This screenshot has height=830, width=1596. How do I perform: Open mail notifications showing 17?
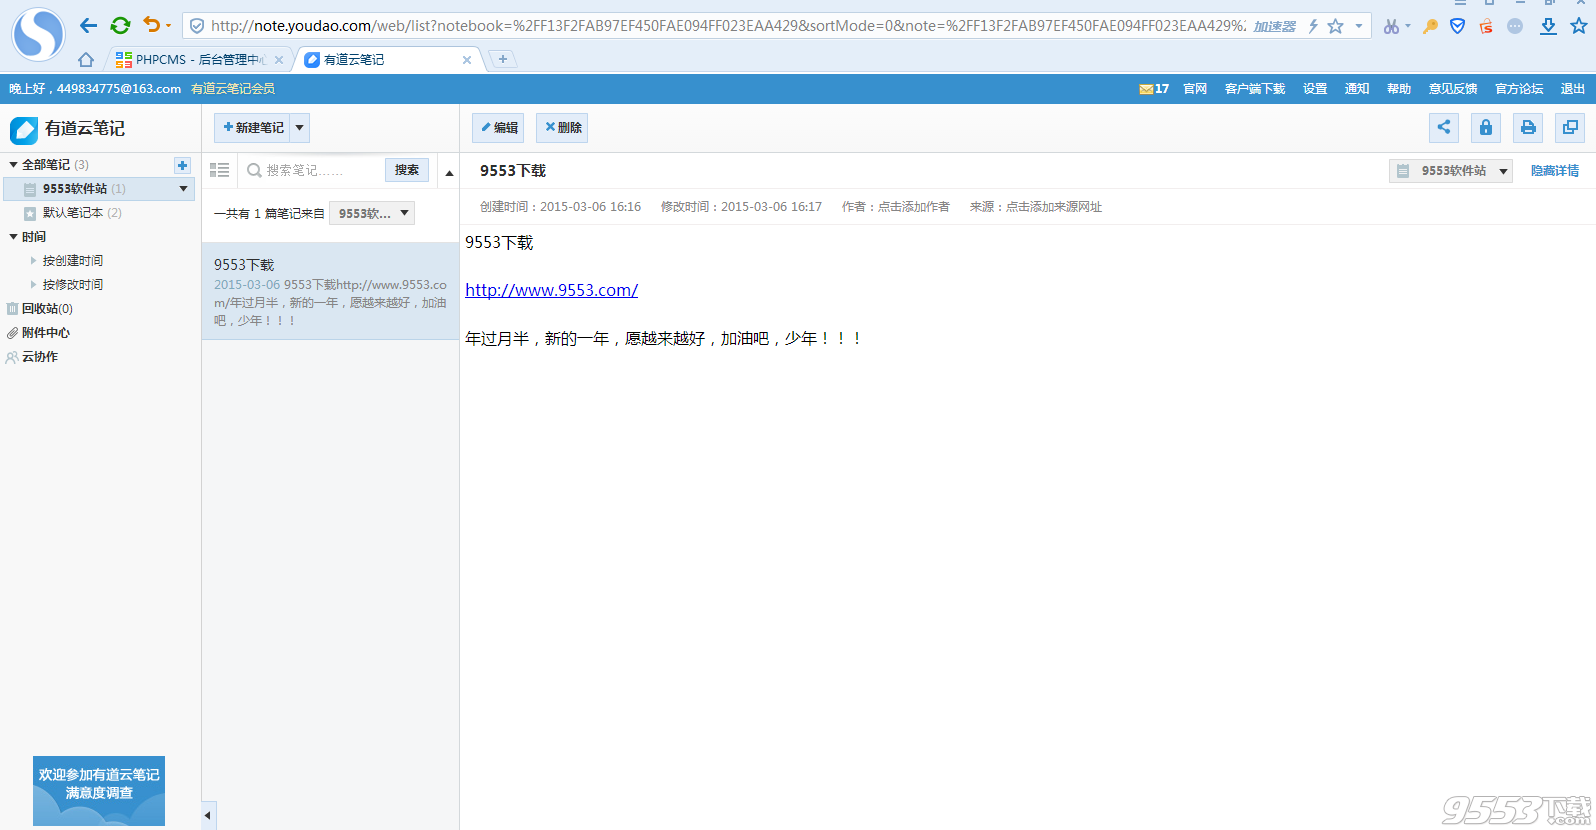1154,89
